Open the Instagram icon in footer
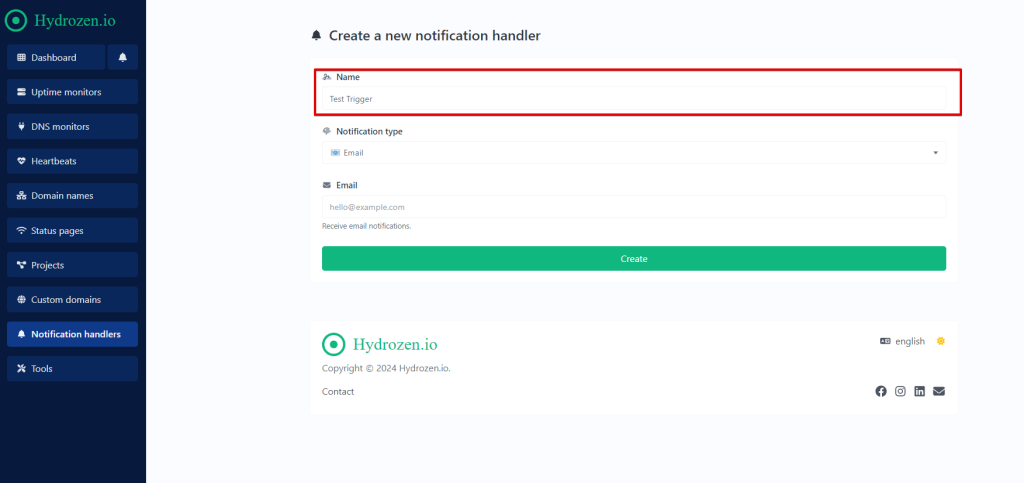 900,391
